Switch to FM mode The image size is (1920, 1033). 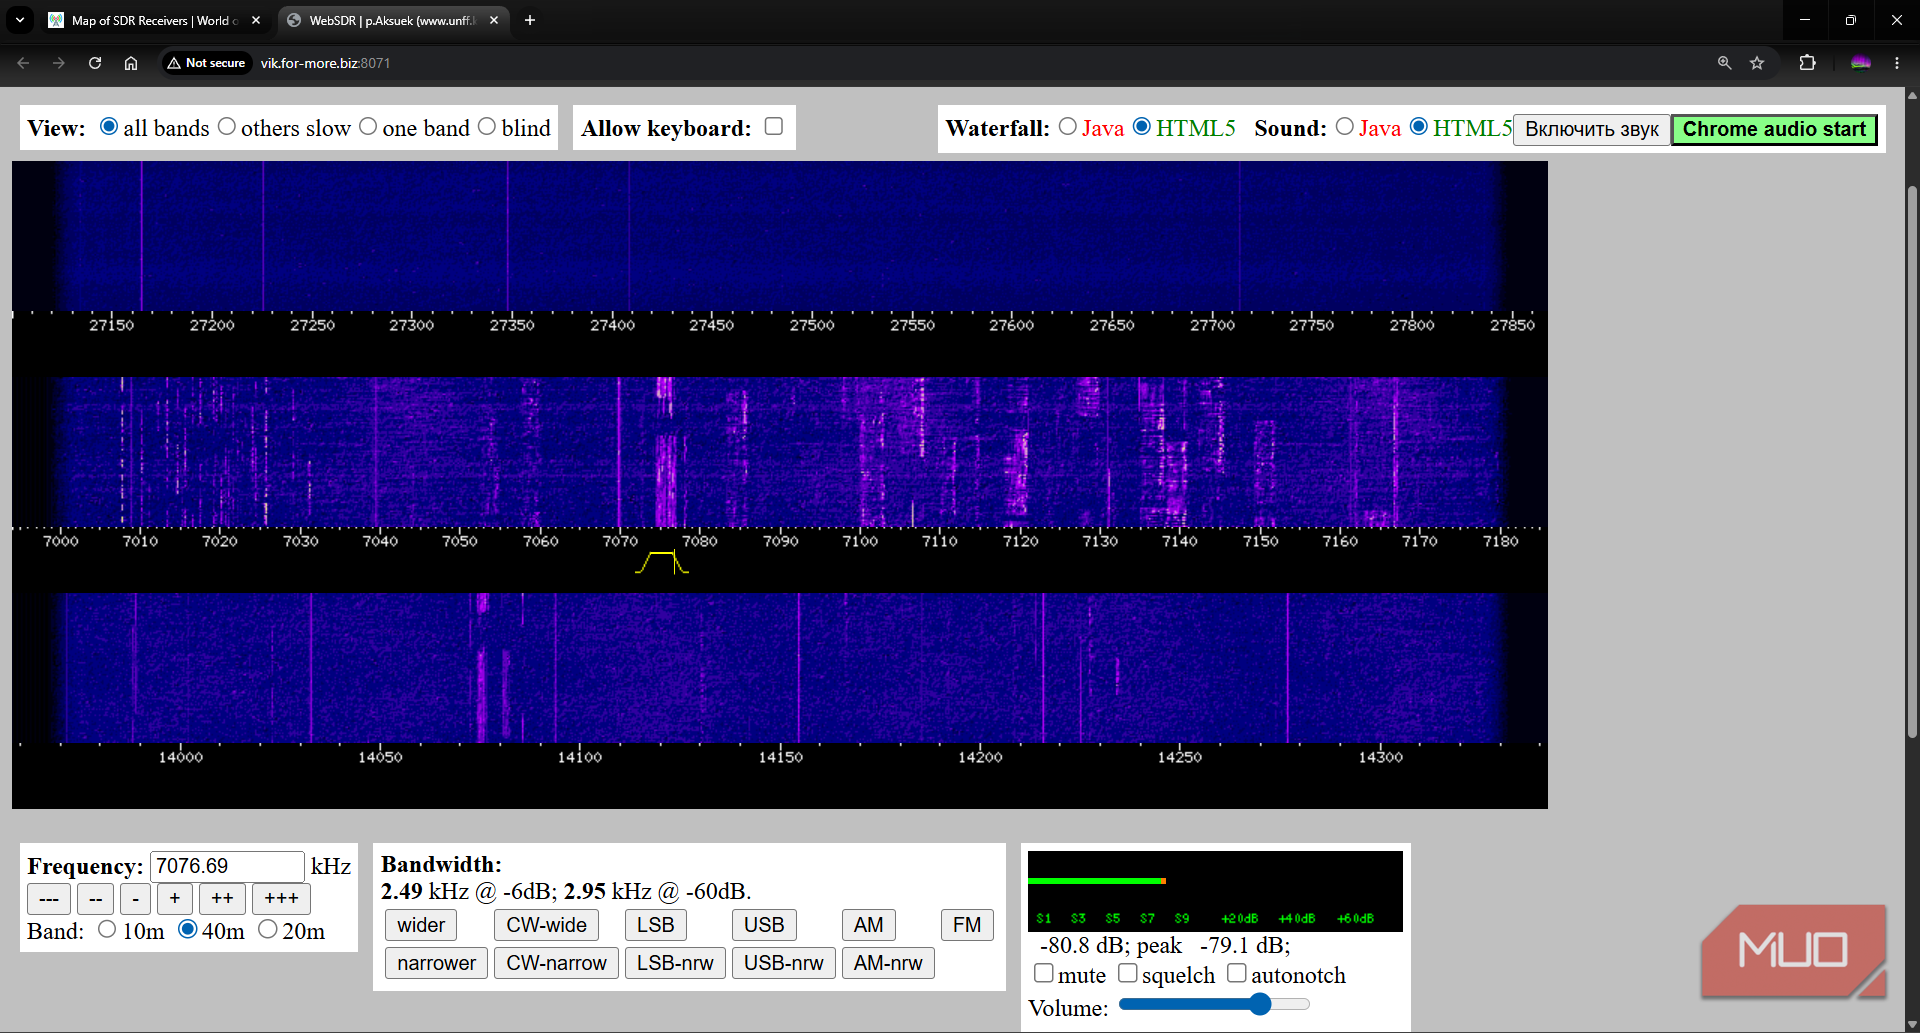(967, 925)
